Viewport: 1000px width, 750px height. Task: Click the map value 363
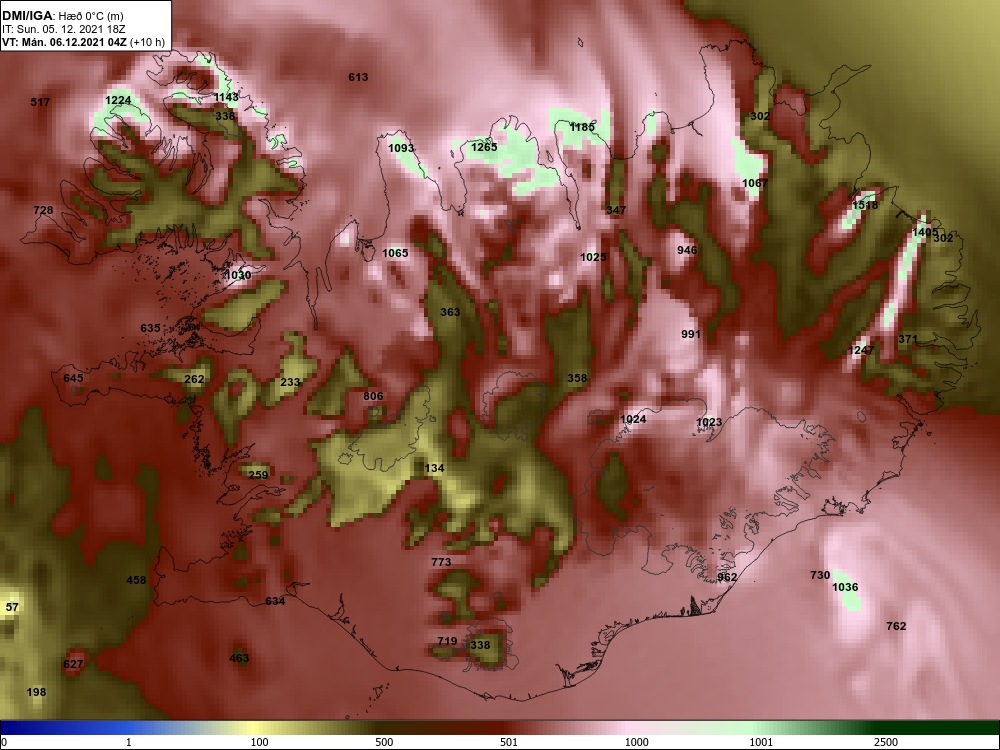(x=450, y=312)
